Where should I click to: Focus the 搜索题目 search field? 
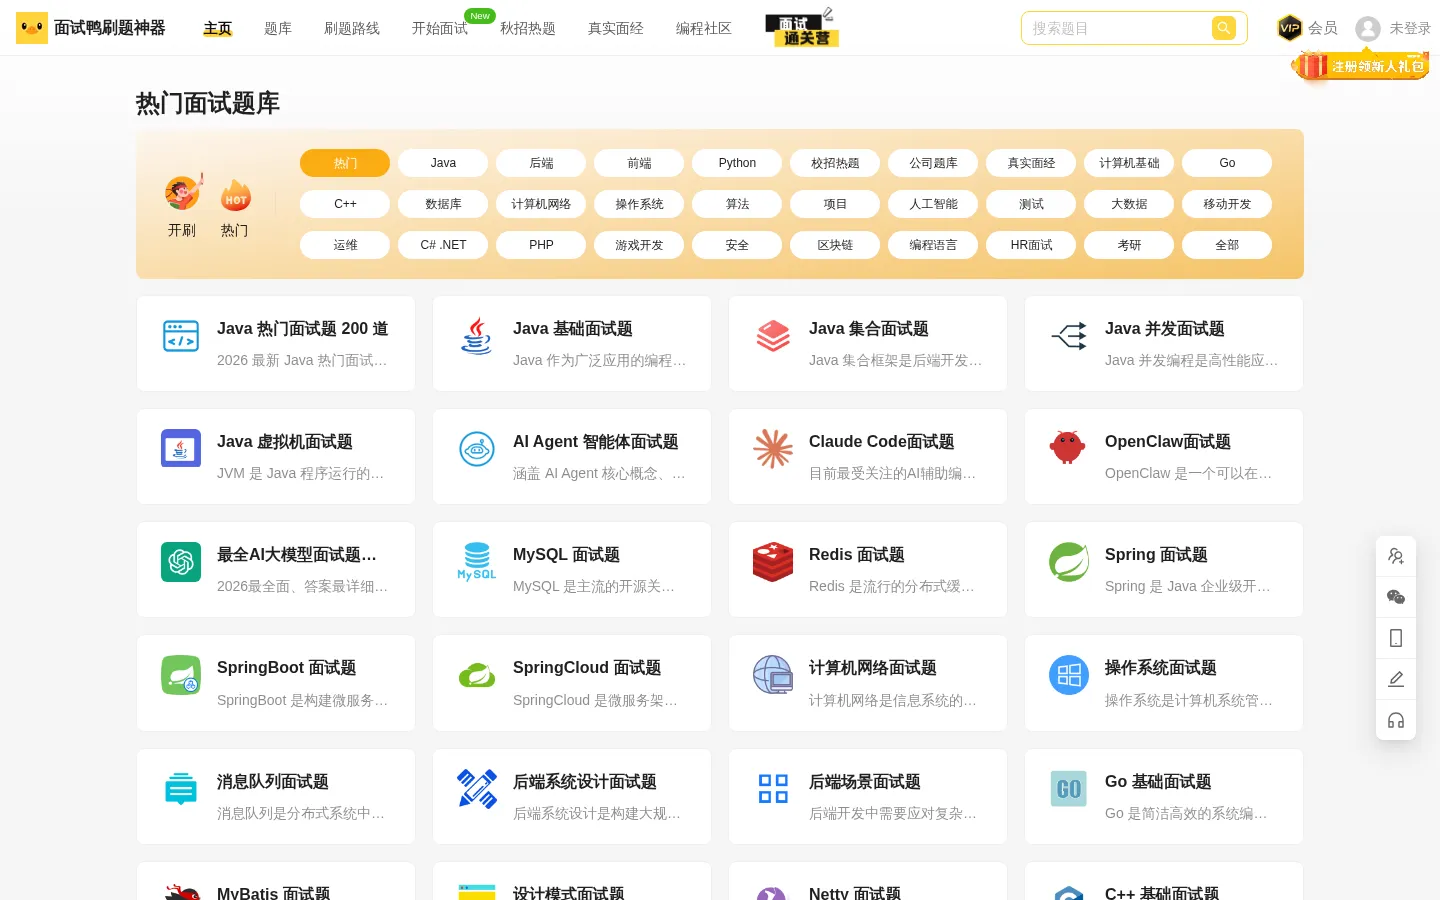click(x=1118, y=28)
